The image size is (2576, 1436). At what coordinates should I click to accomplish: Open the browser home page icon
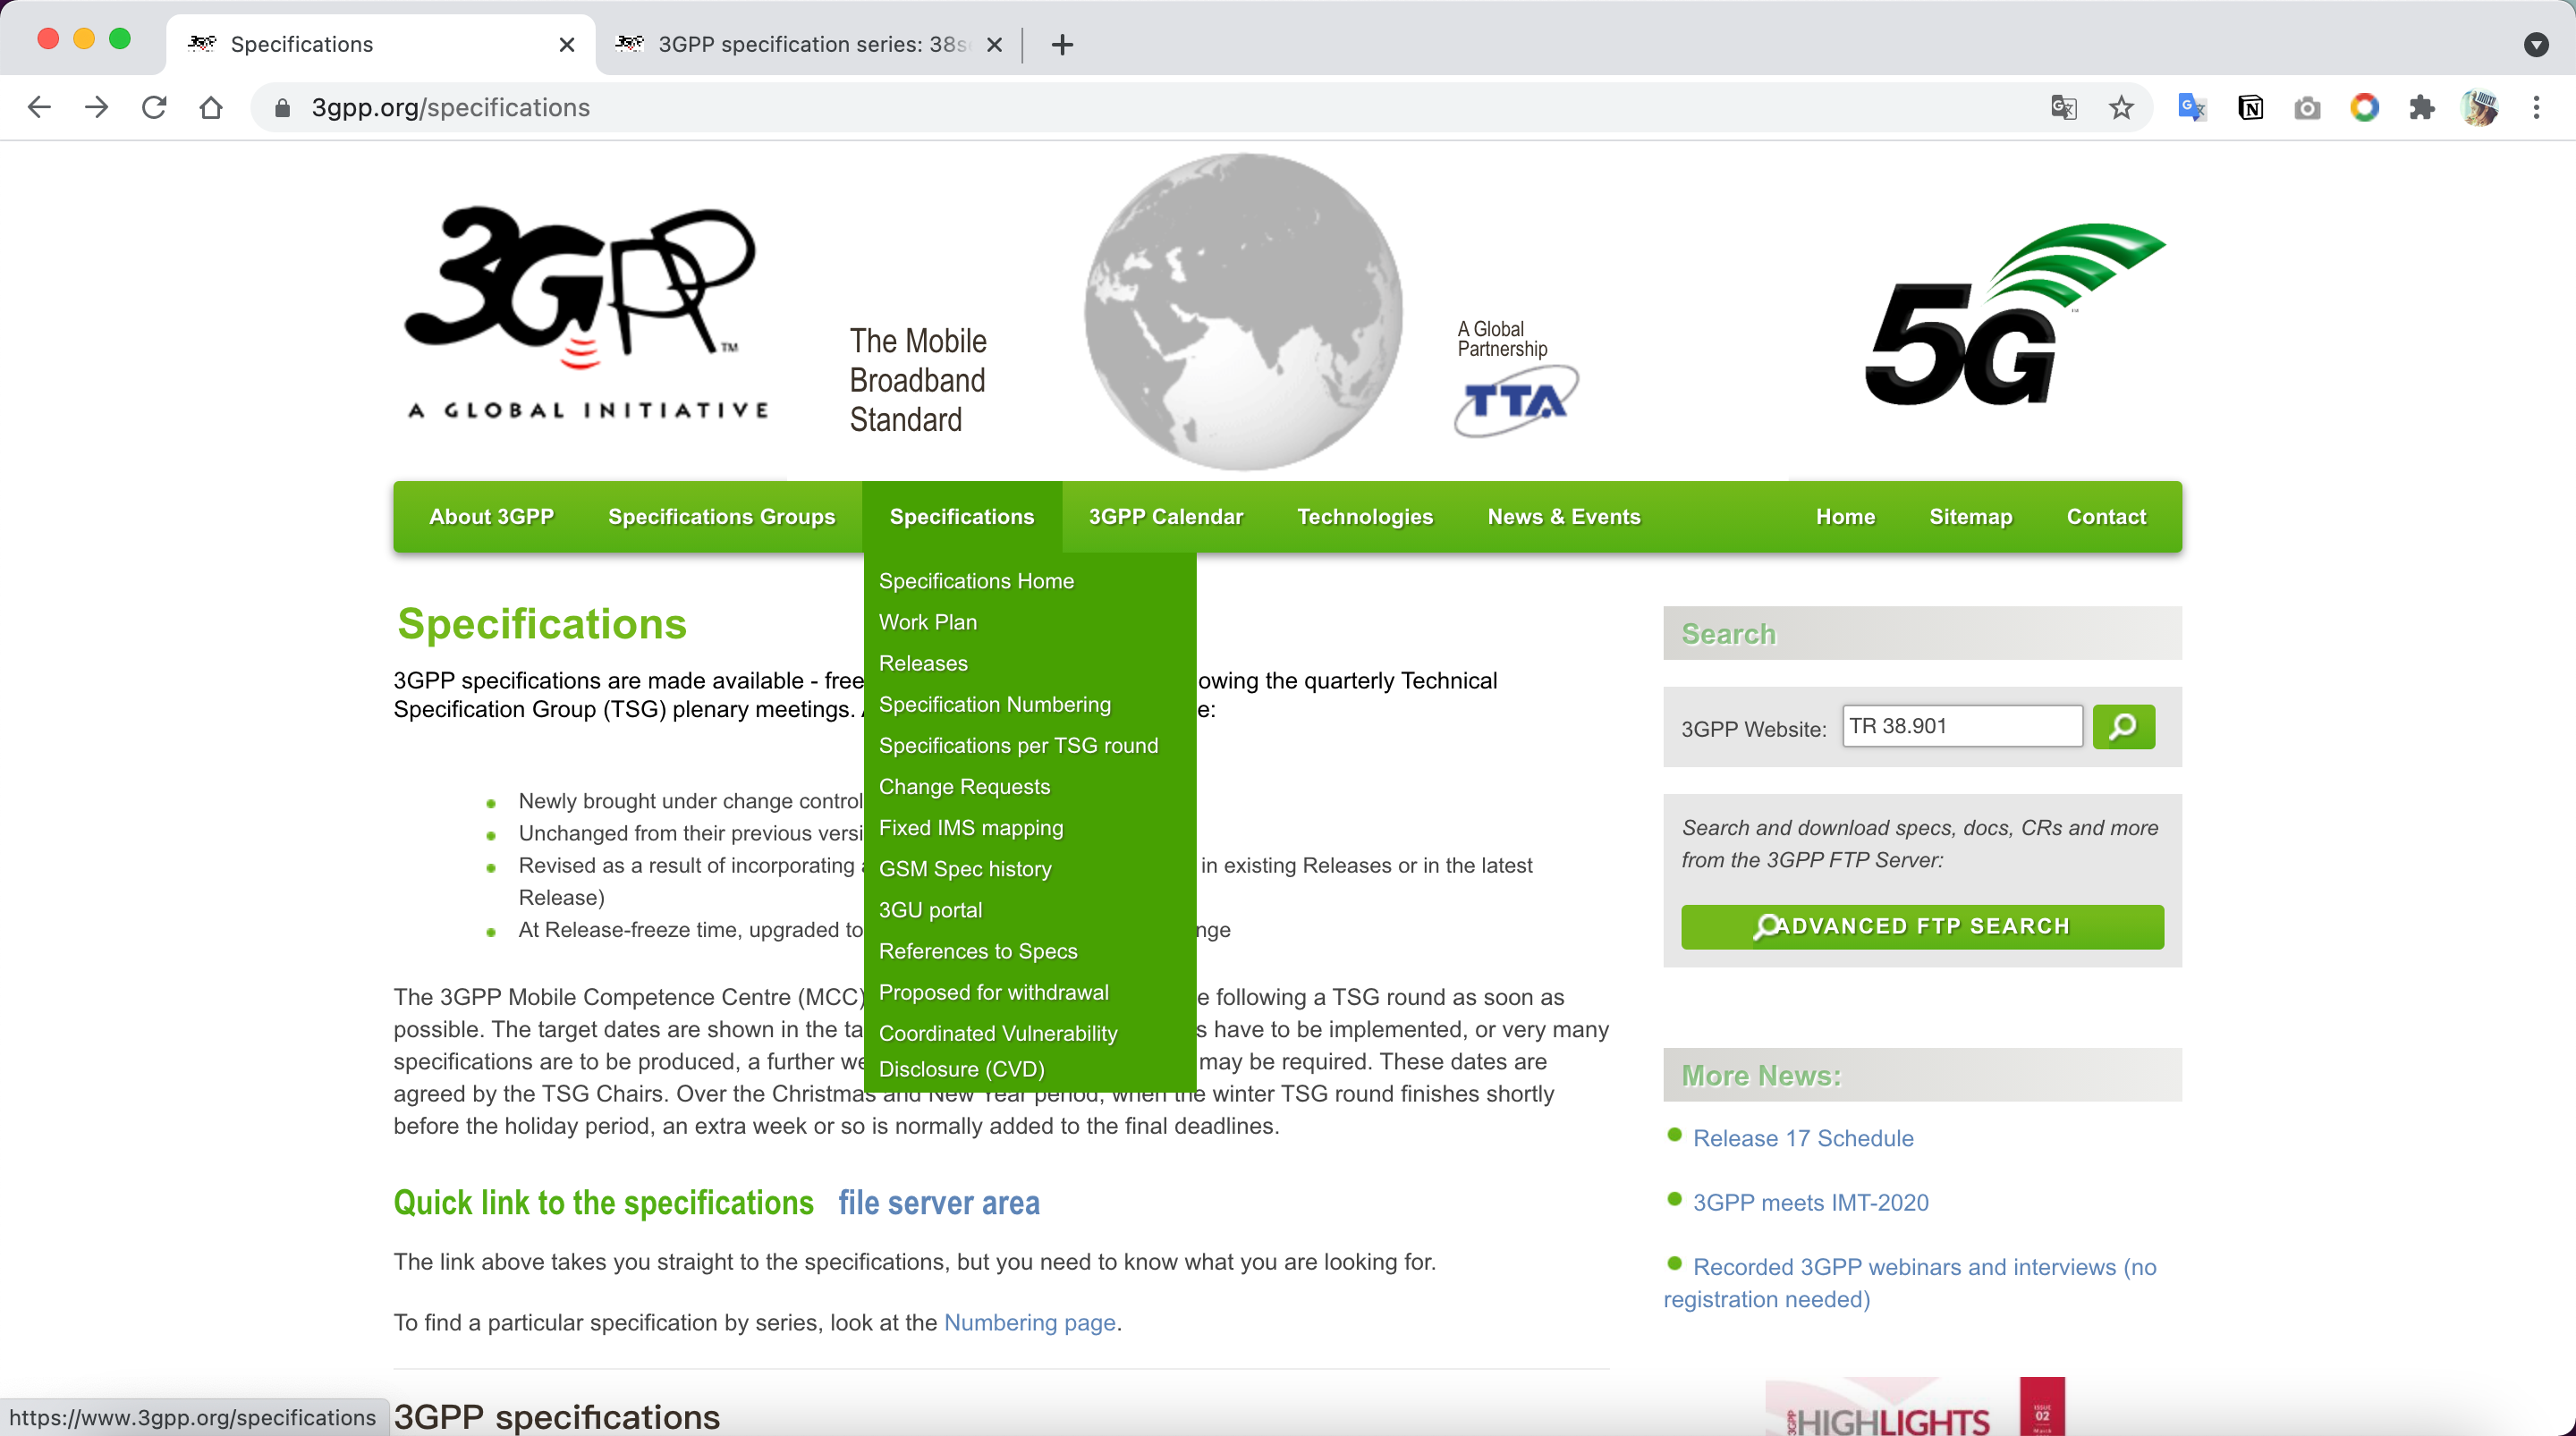pyautogui.click(x=211, y=107)
